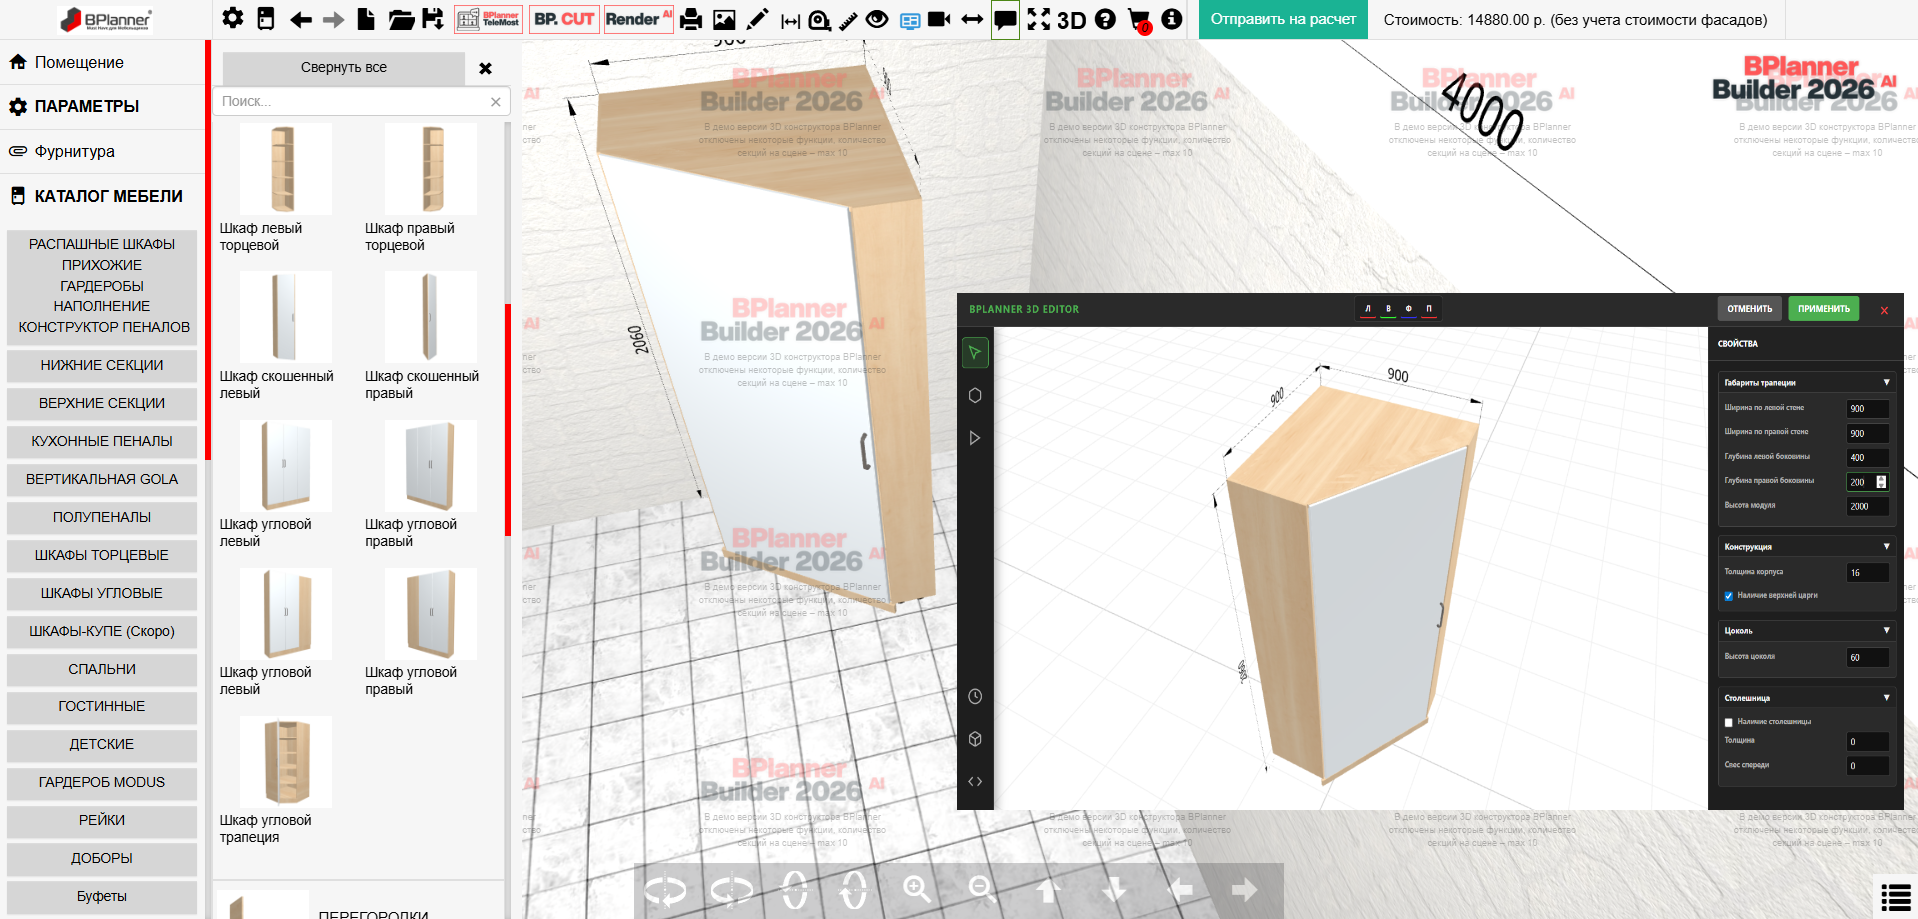Viewport: 1918px width, 919px height.
Task: Expand КУХОННЫЕ ПЕНАЛЫ category
Action: click(102, 441)
